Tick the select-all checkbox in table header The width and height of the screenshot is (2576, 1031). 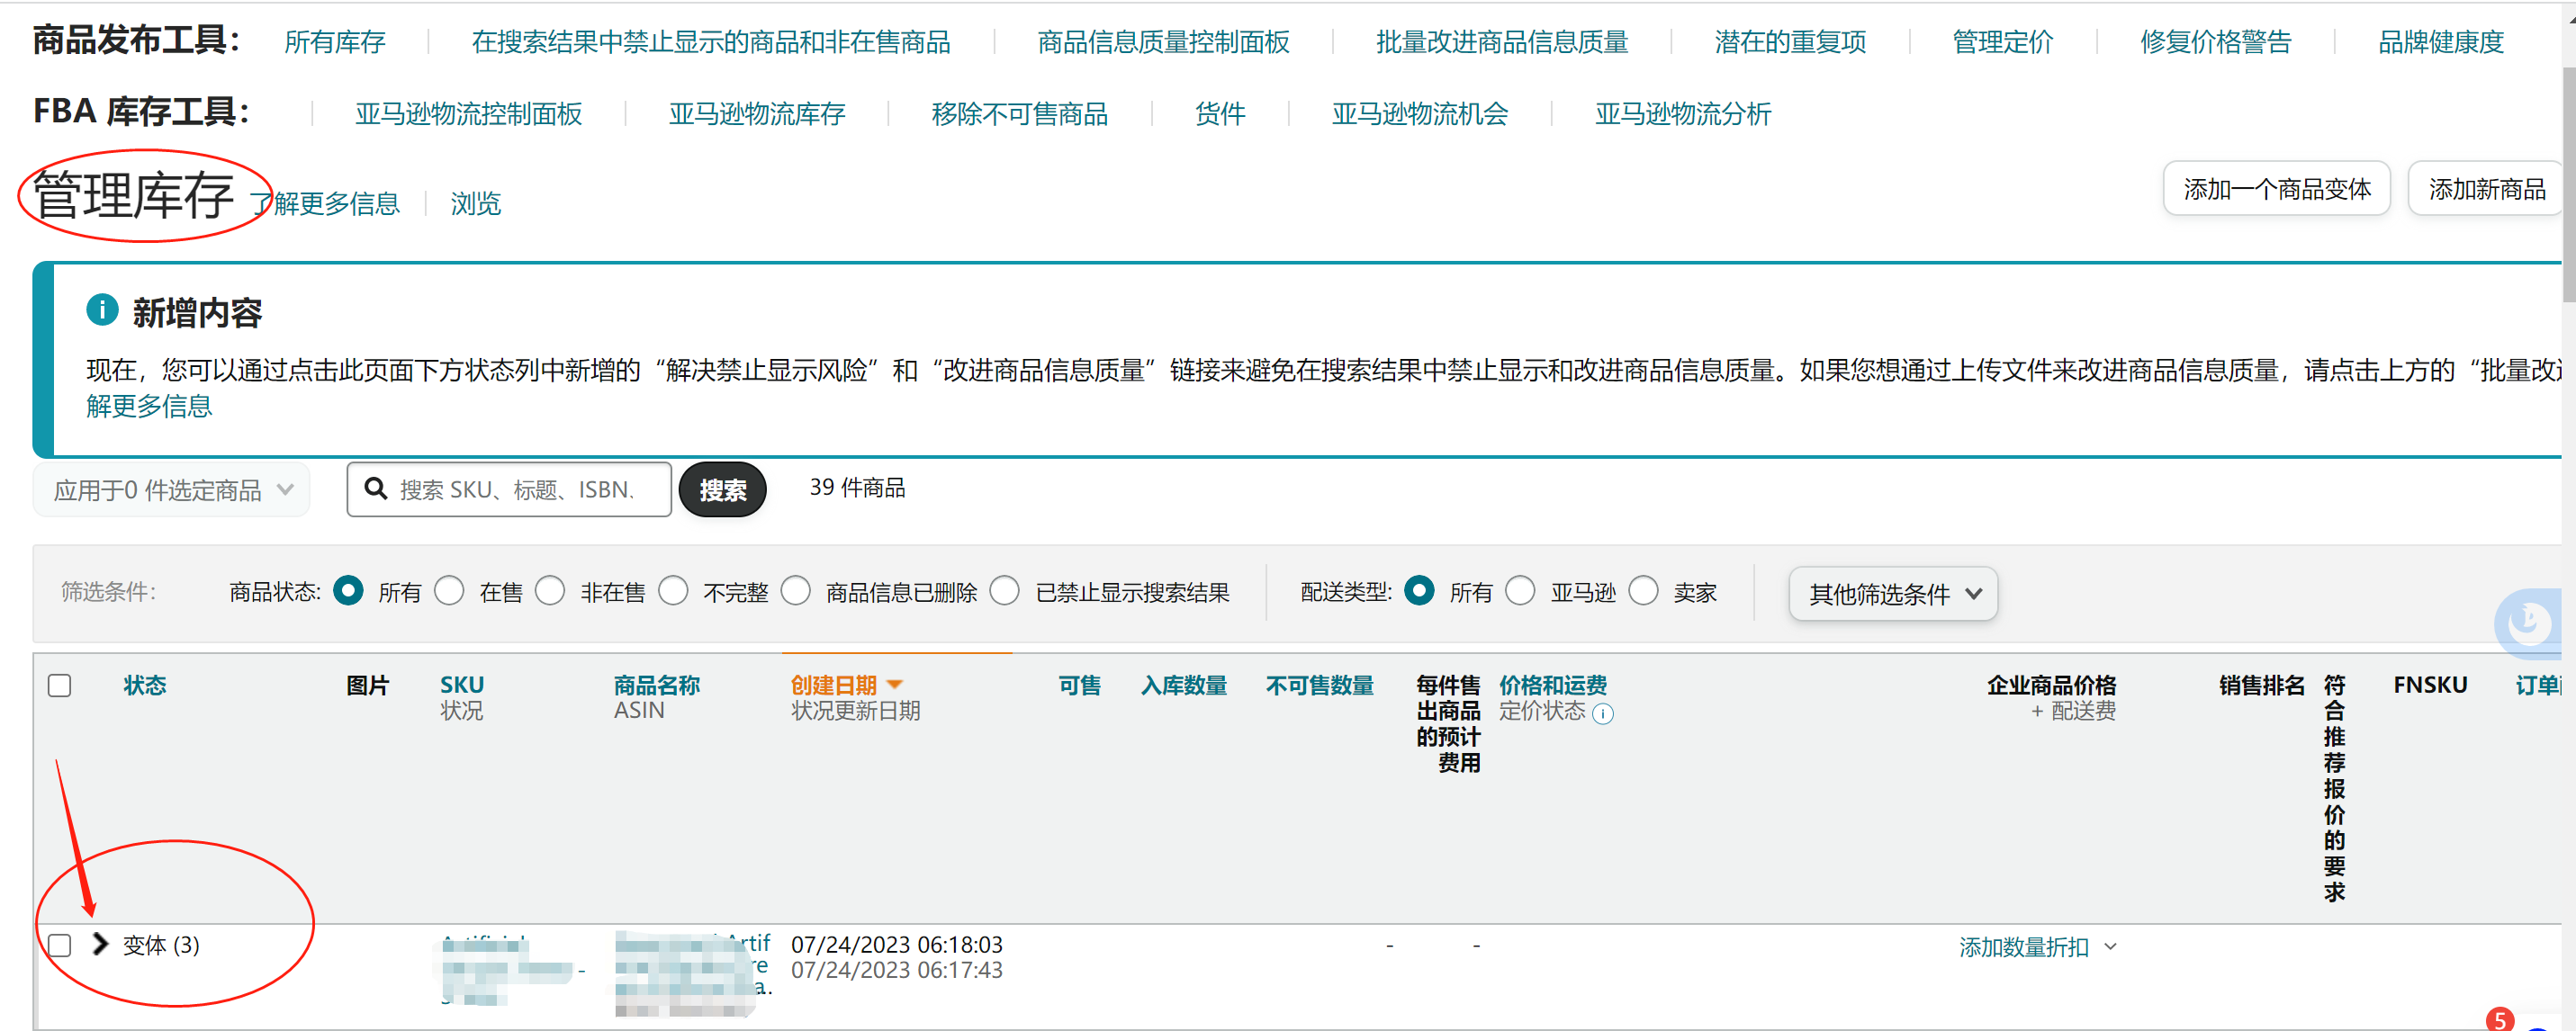click(x=60, y=685)
